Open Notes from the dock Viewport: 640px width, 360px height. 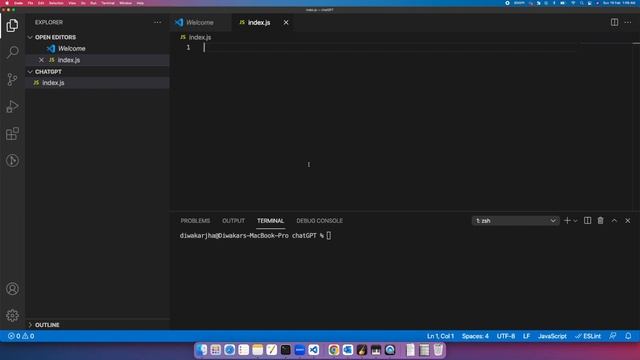pos(258,350)
